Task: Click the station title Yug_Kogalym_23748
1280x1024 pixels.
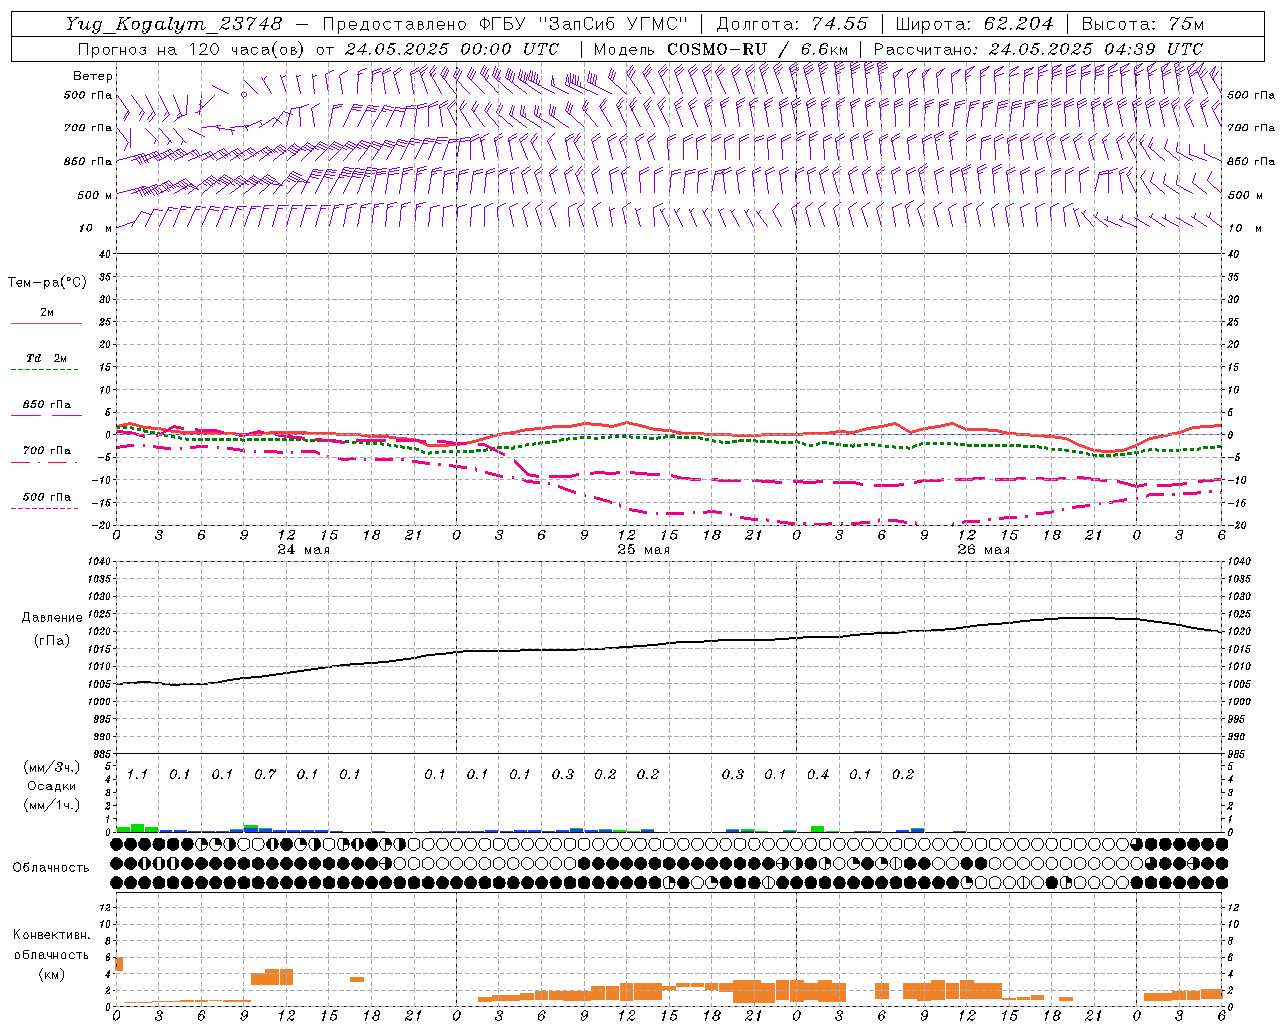Action: (174, 24)
